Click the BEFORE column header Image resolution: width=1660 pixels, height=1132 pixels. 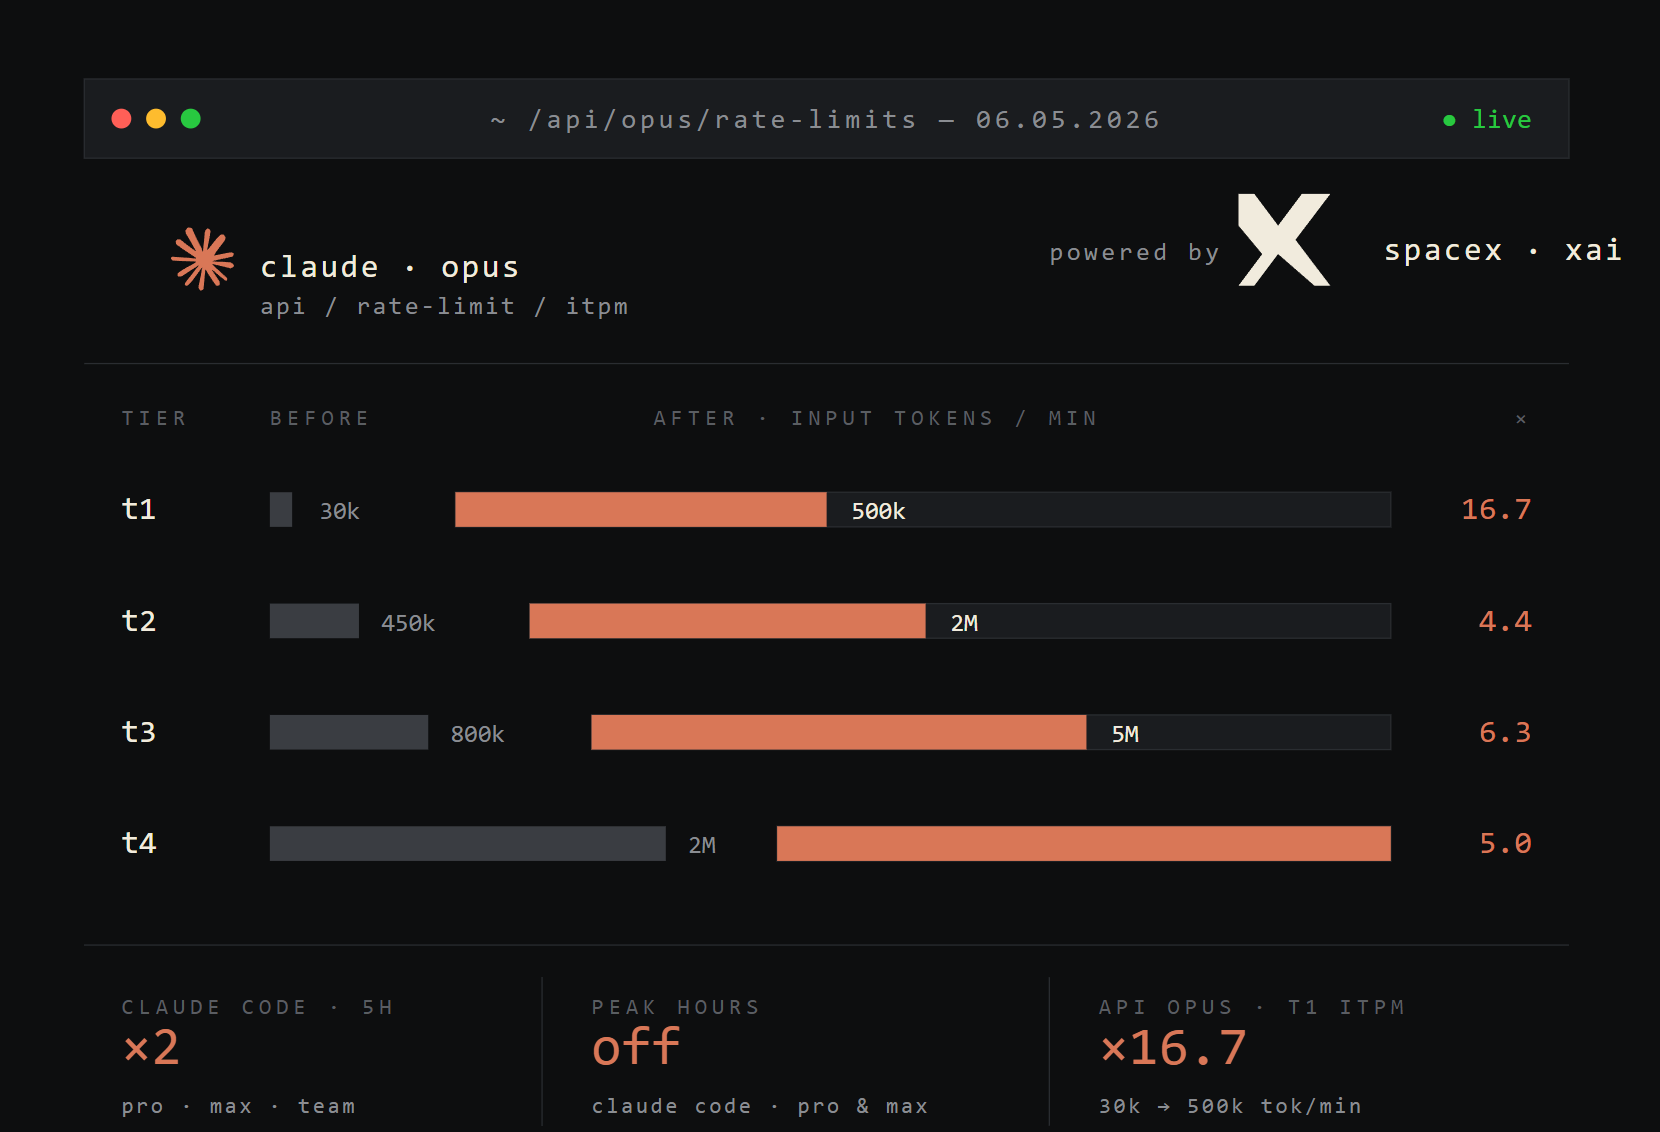[320, 418]
